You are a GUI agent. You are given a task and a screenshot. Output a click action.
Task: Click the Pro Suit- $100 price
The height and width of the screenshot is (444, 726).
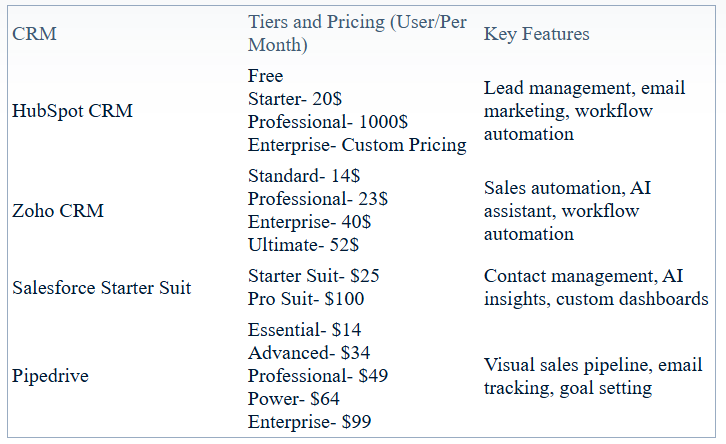(306, 299)
